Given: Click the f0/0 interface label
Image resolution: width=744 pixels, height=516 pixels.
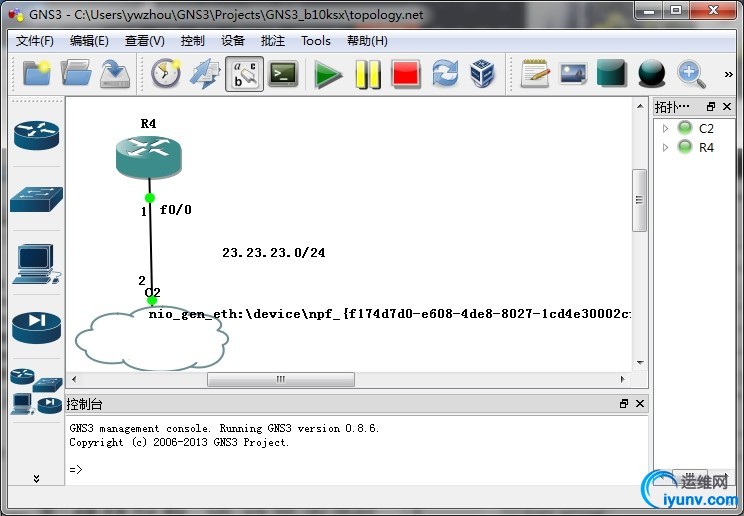Looking at the screenshot, I should [176, 209].
